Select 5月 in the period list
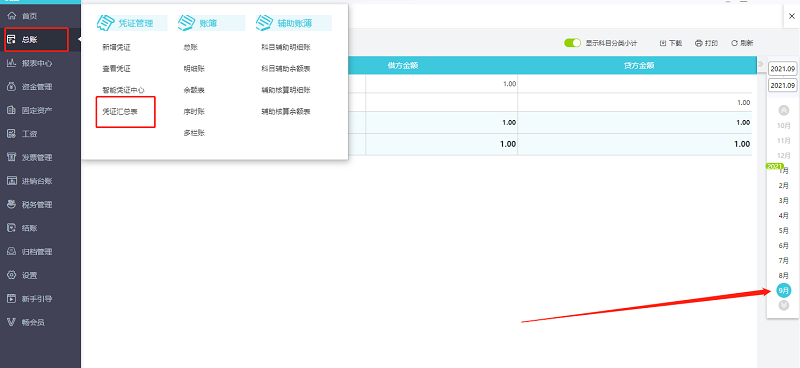The width and height of the screenshot is (800, 368). (x=784, y=231)
